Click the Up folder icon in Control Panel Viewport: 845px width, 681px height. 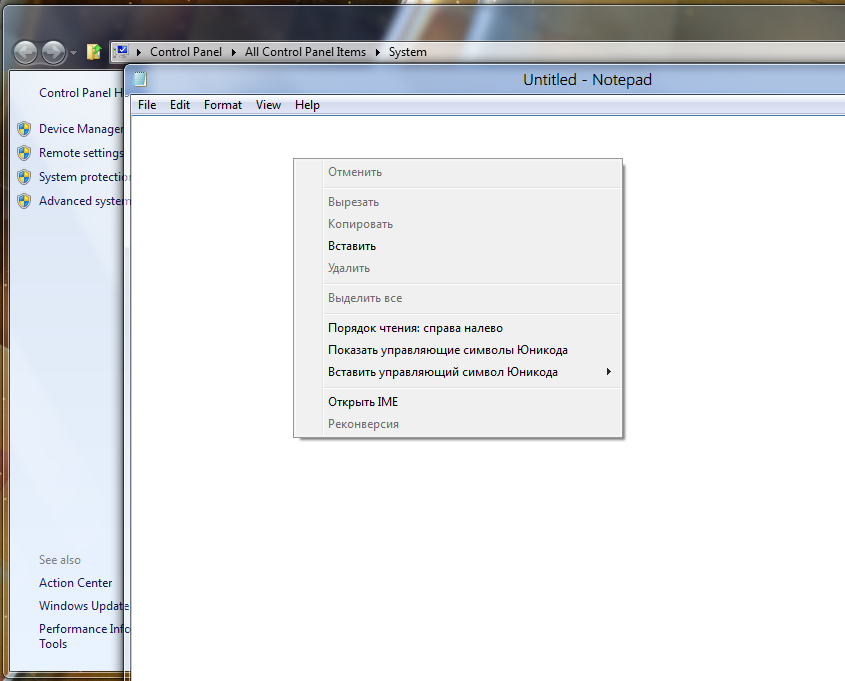94,52
